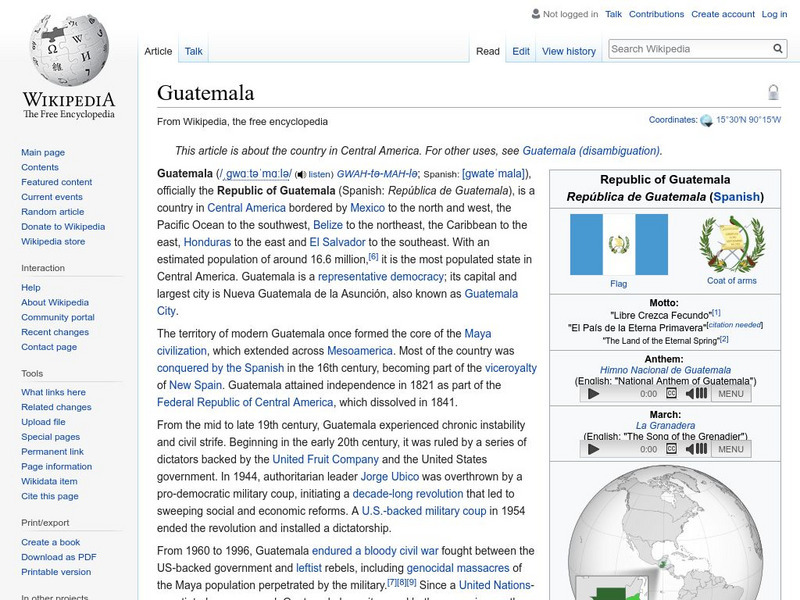The image size is (800, 600).
Task: Follow the Mexico link
Action: coord(367,208)
